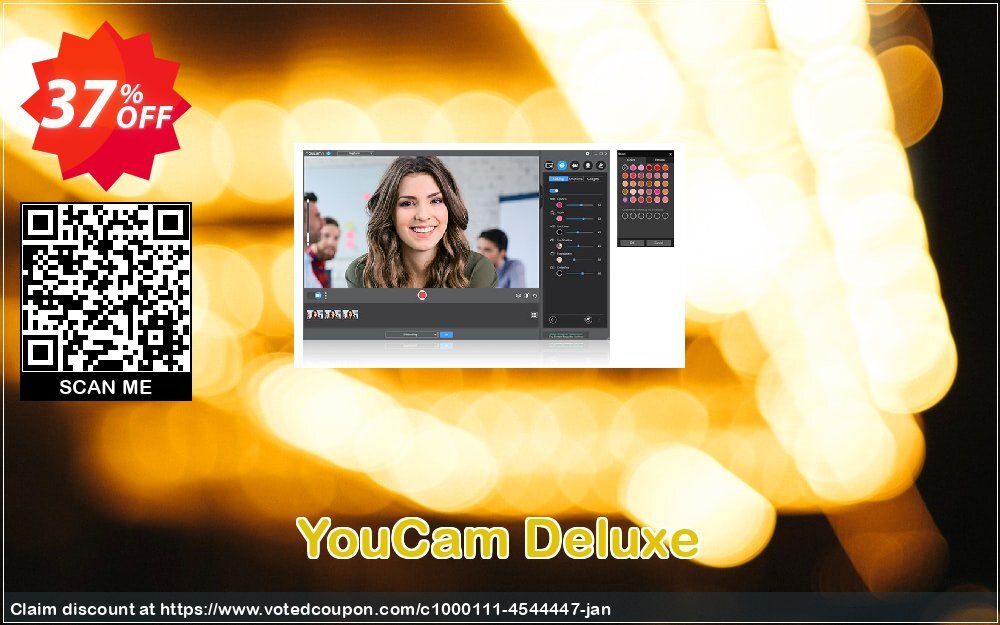Select the second captured photo thumbnail
Viewport: 1000px width, 625px height.
click(x=333, y=314)
